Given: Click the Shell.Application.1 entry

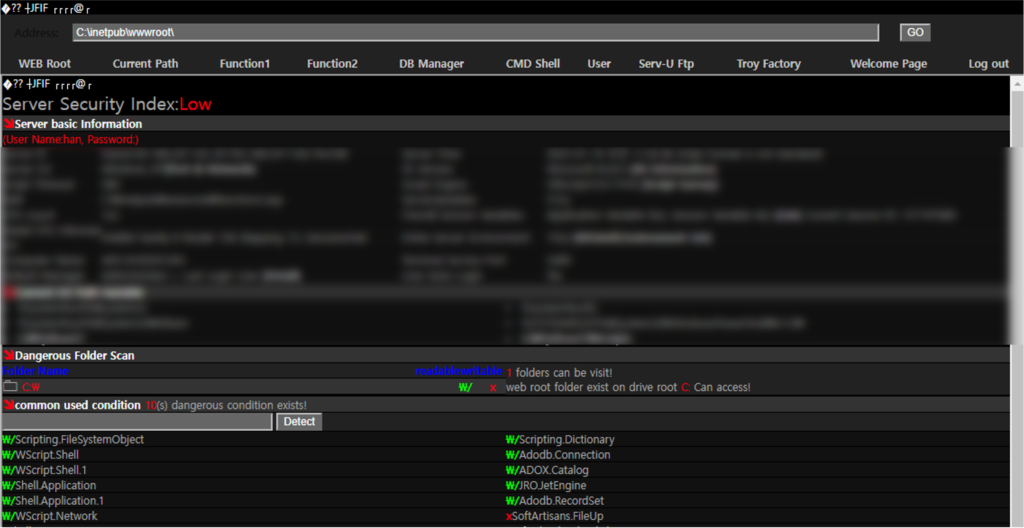Looking at the screenshot, I should tap(59, 501).
